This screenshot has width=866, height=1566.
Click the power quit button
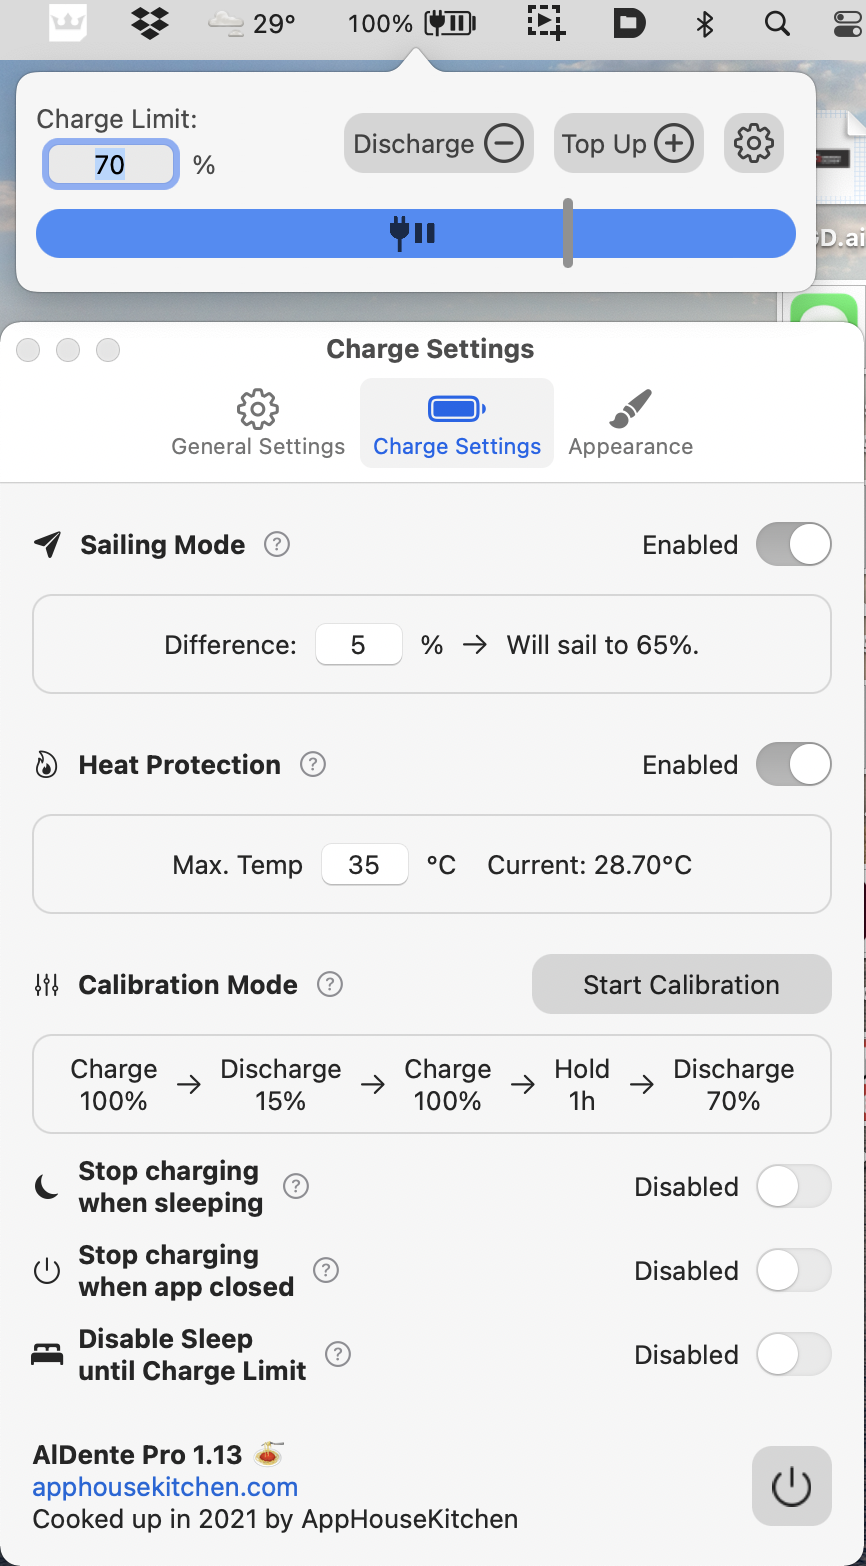(791, 1486)
